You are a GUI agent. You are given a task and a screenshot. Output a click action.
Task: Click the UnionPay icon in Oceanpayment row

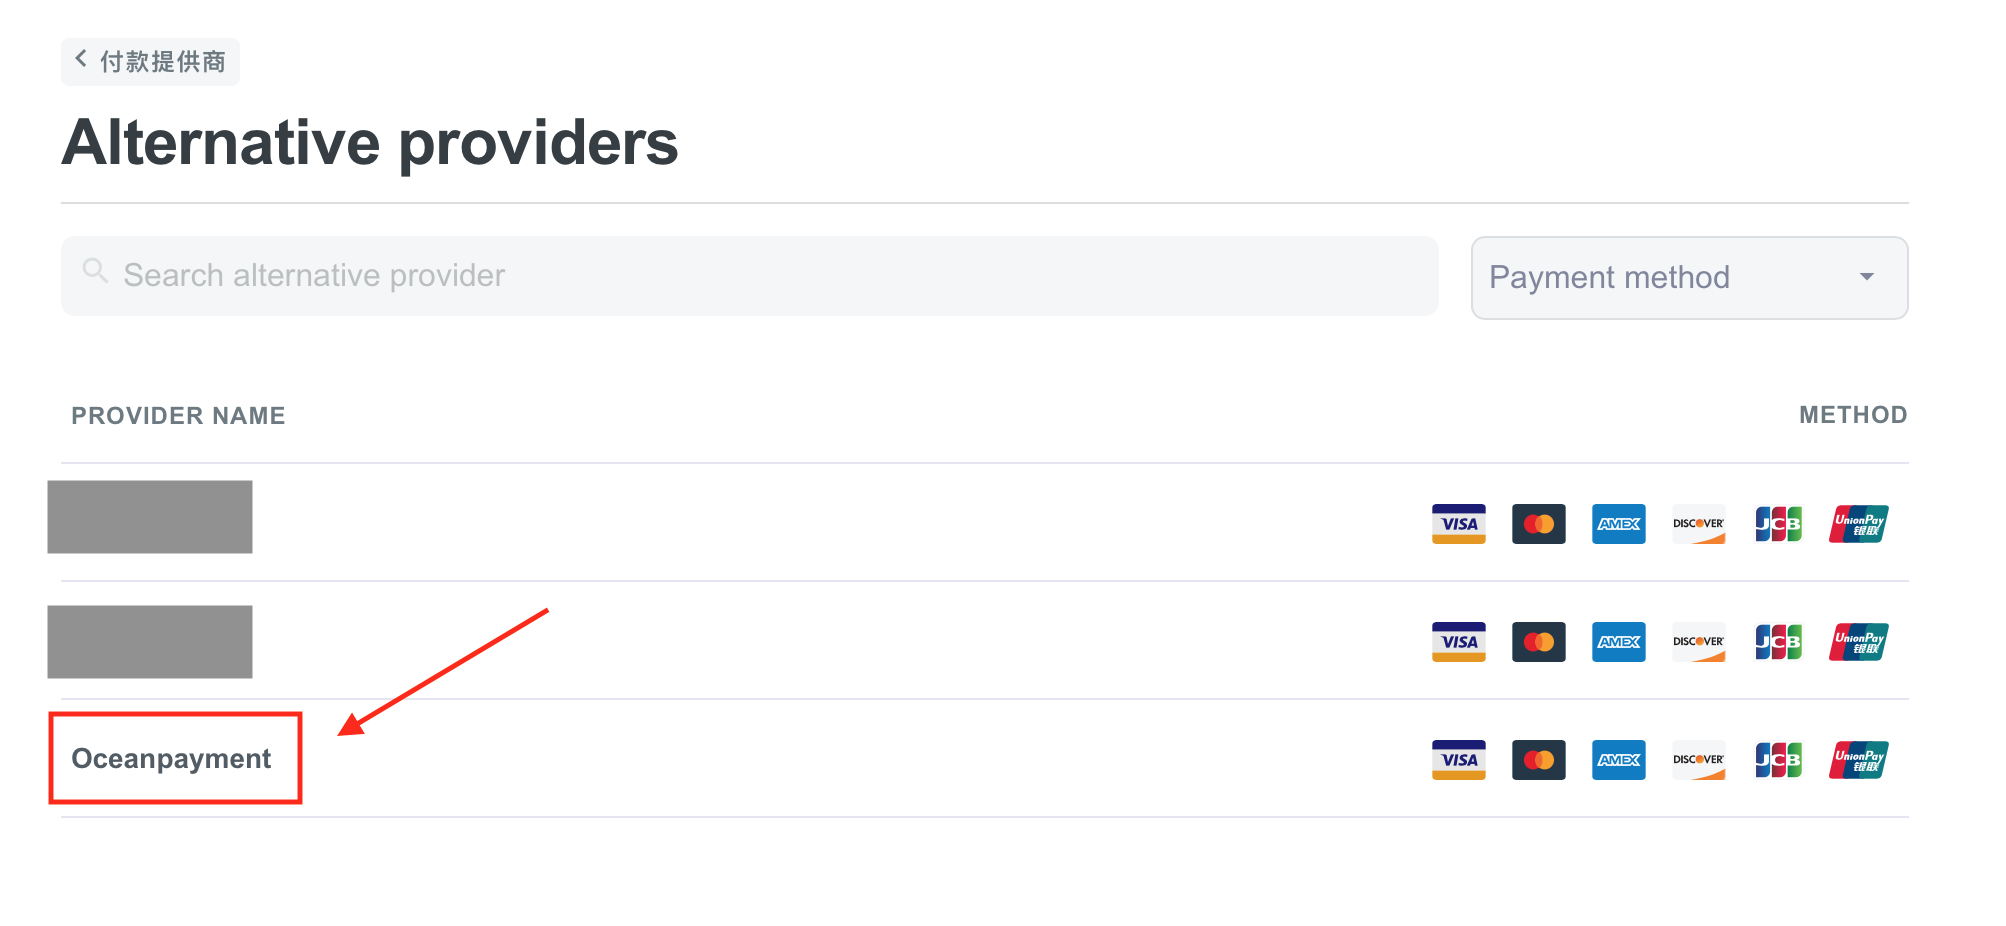coord(1858,760)
